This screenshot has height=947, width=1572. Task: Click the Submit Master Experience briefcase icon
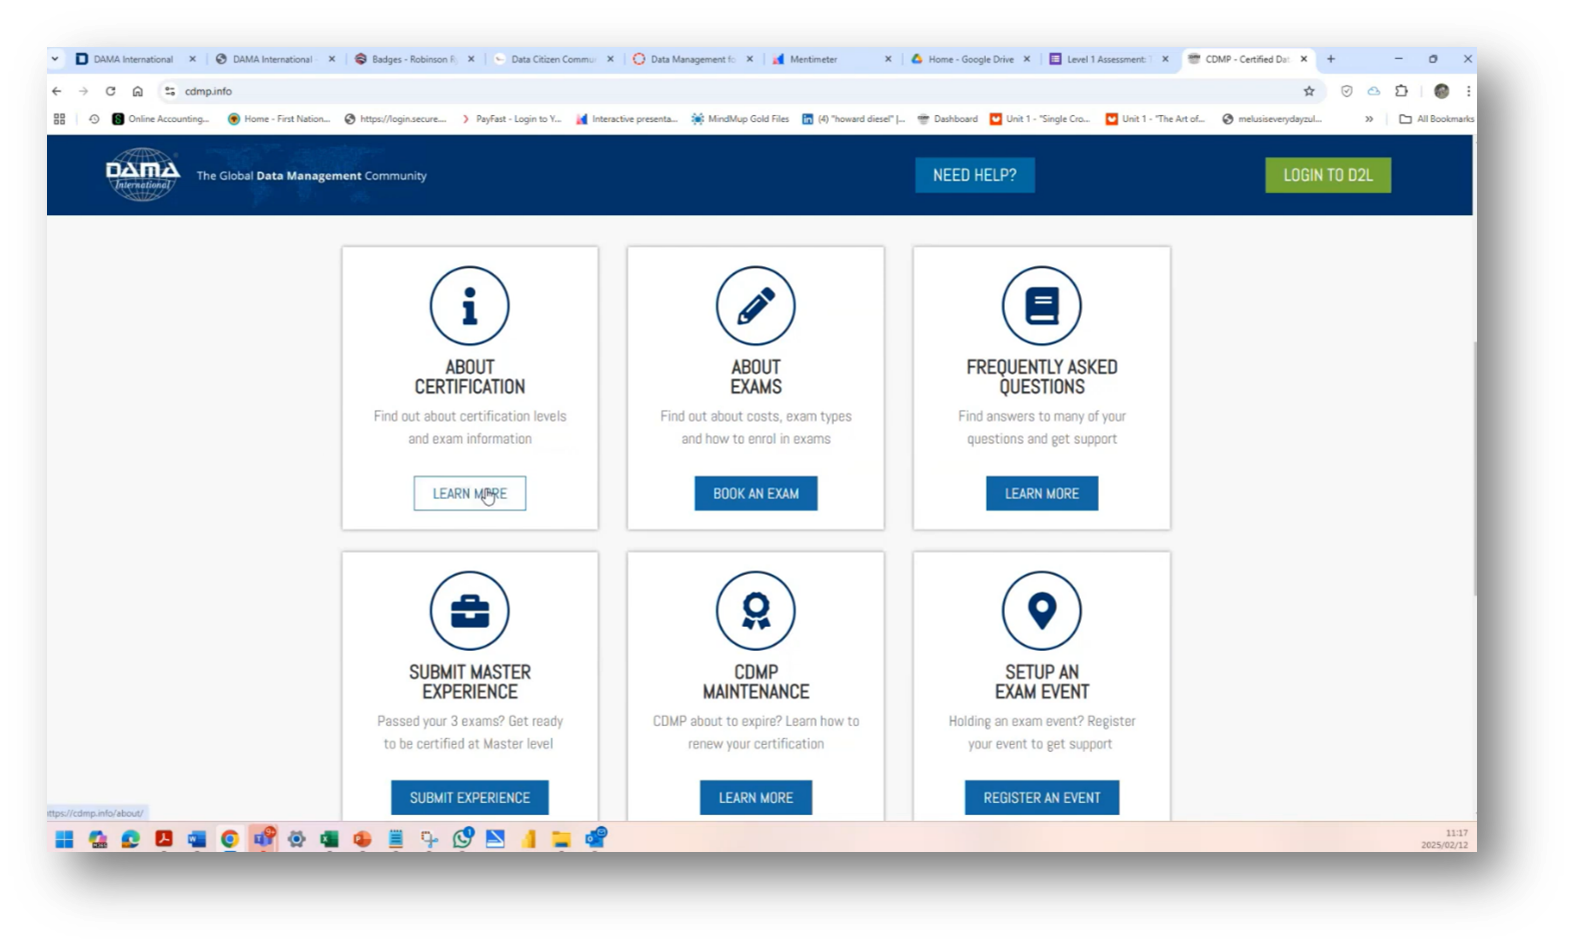(x=469, y=610)
